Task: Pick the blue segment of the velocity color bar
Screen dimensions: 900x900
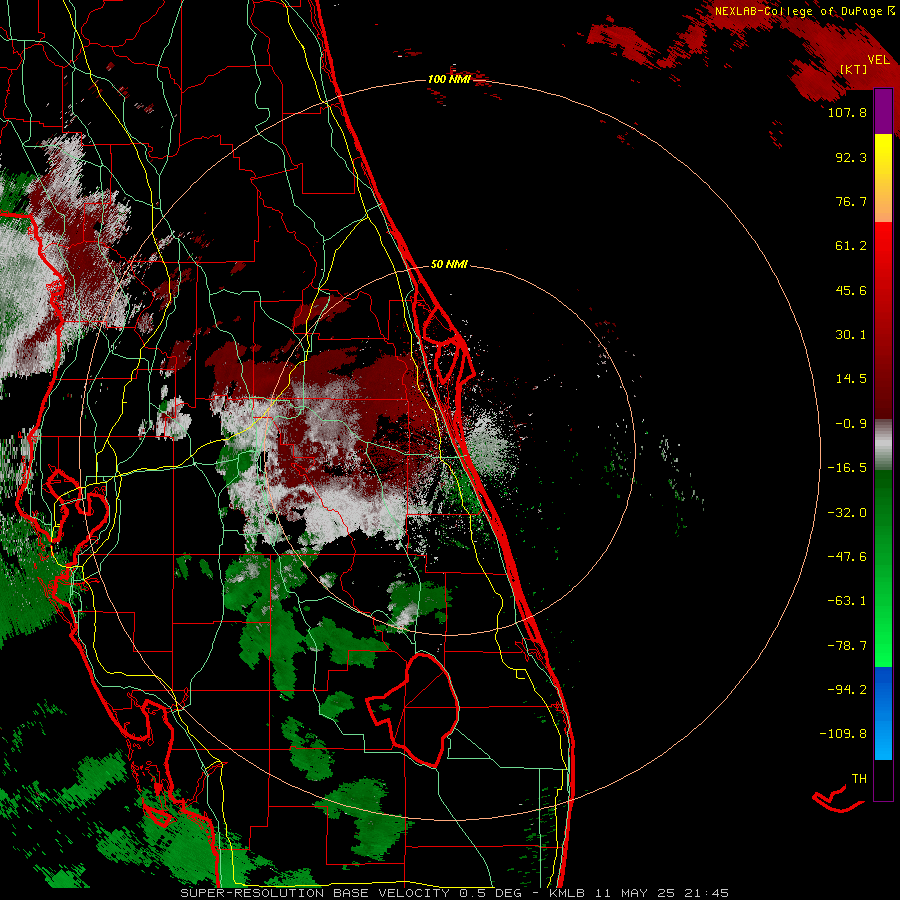Action: 883,713
